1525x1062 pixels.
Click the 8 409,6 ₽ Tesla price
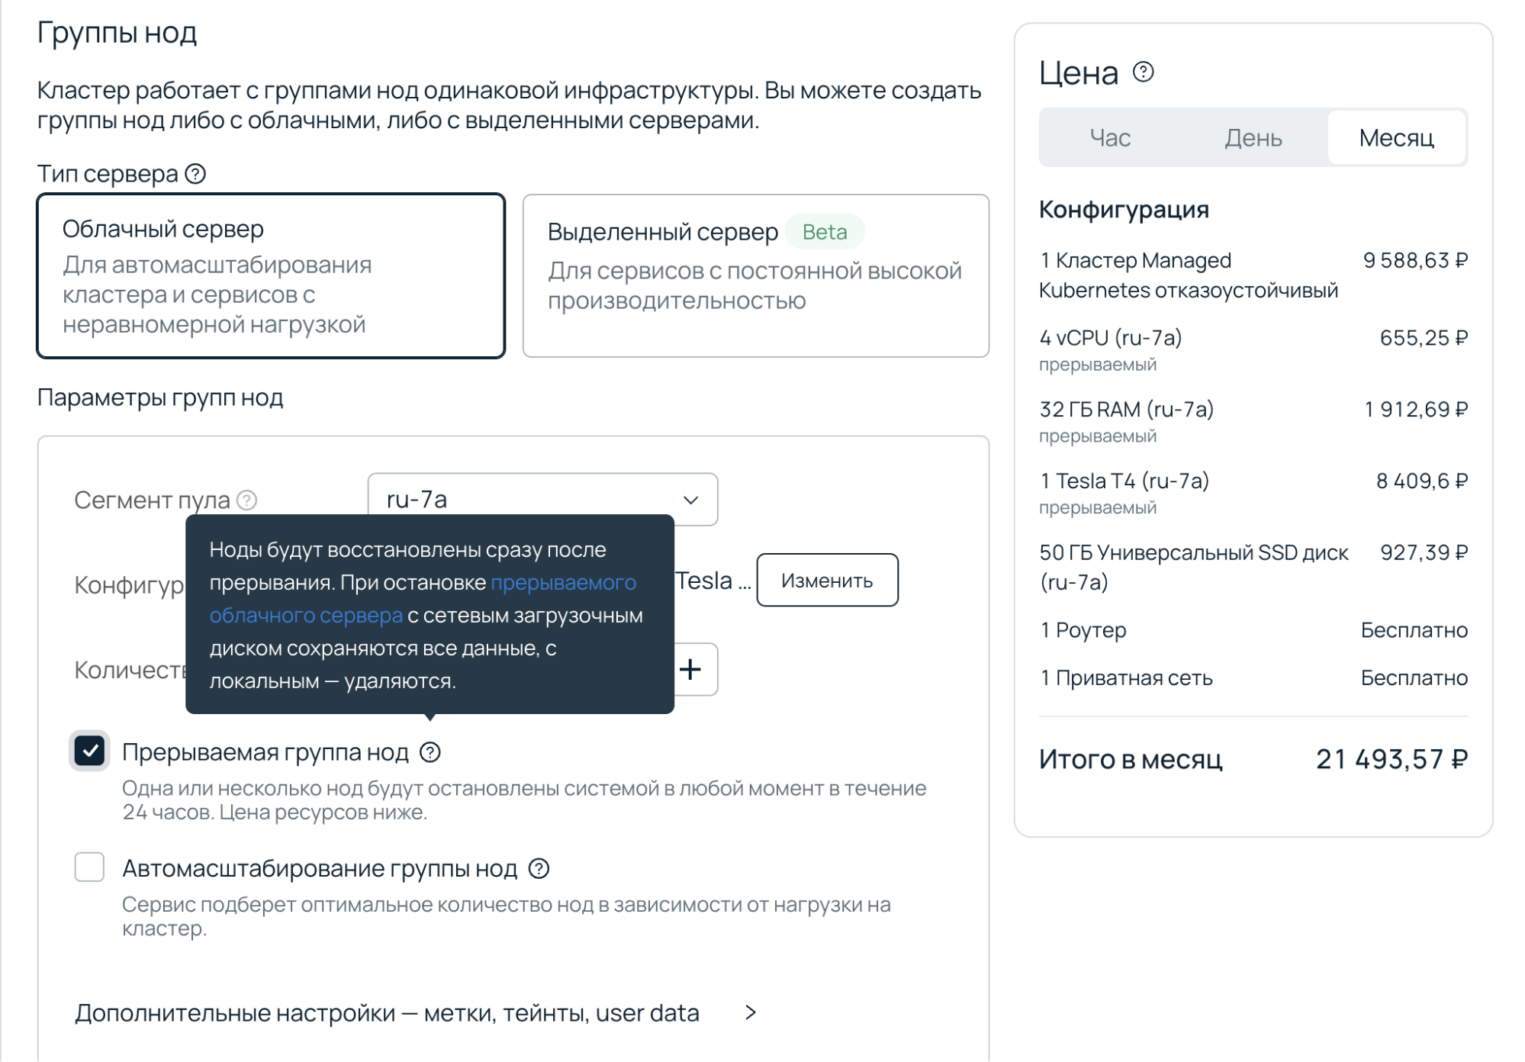tap(1422, 481)
